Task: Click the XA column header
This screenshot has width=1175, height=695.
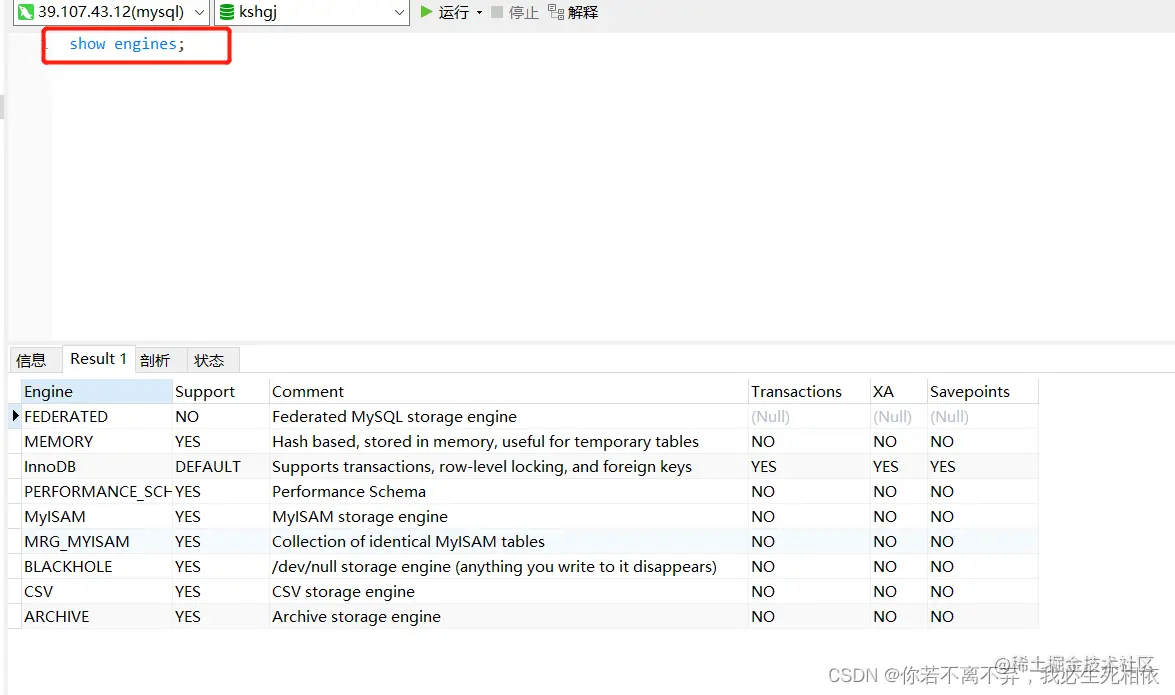Action: coord(898,391)
